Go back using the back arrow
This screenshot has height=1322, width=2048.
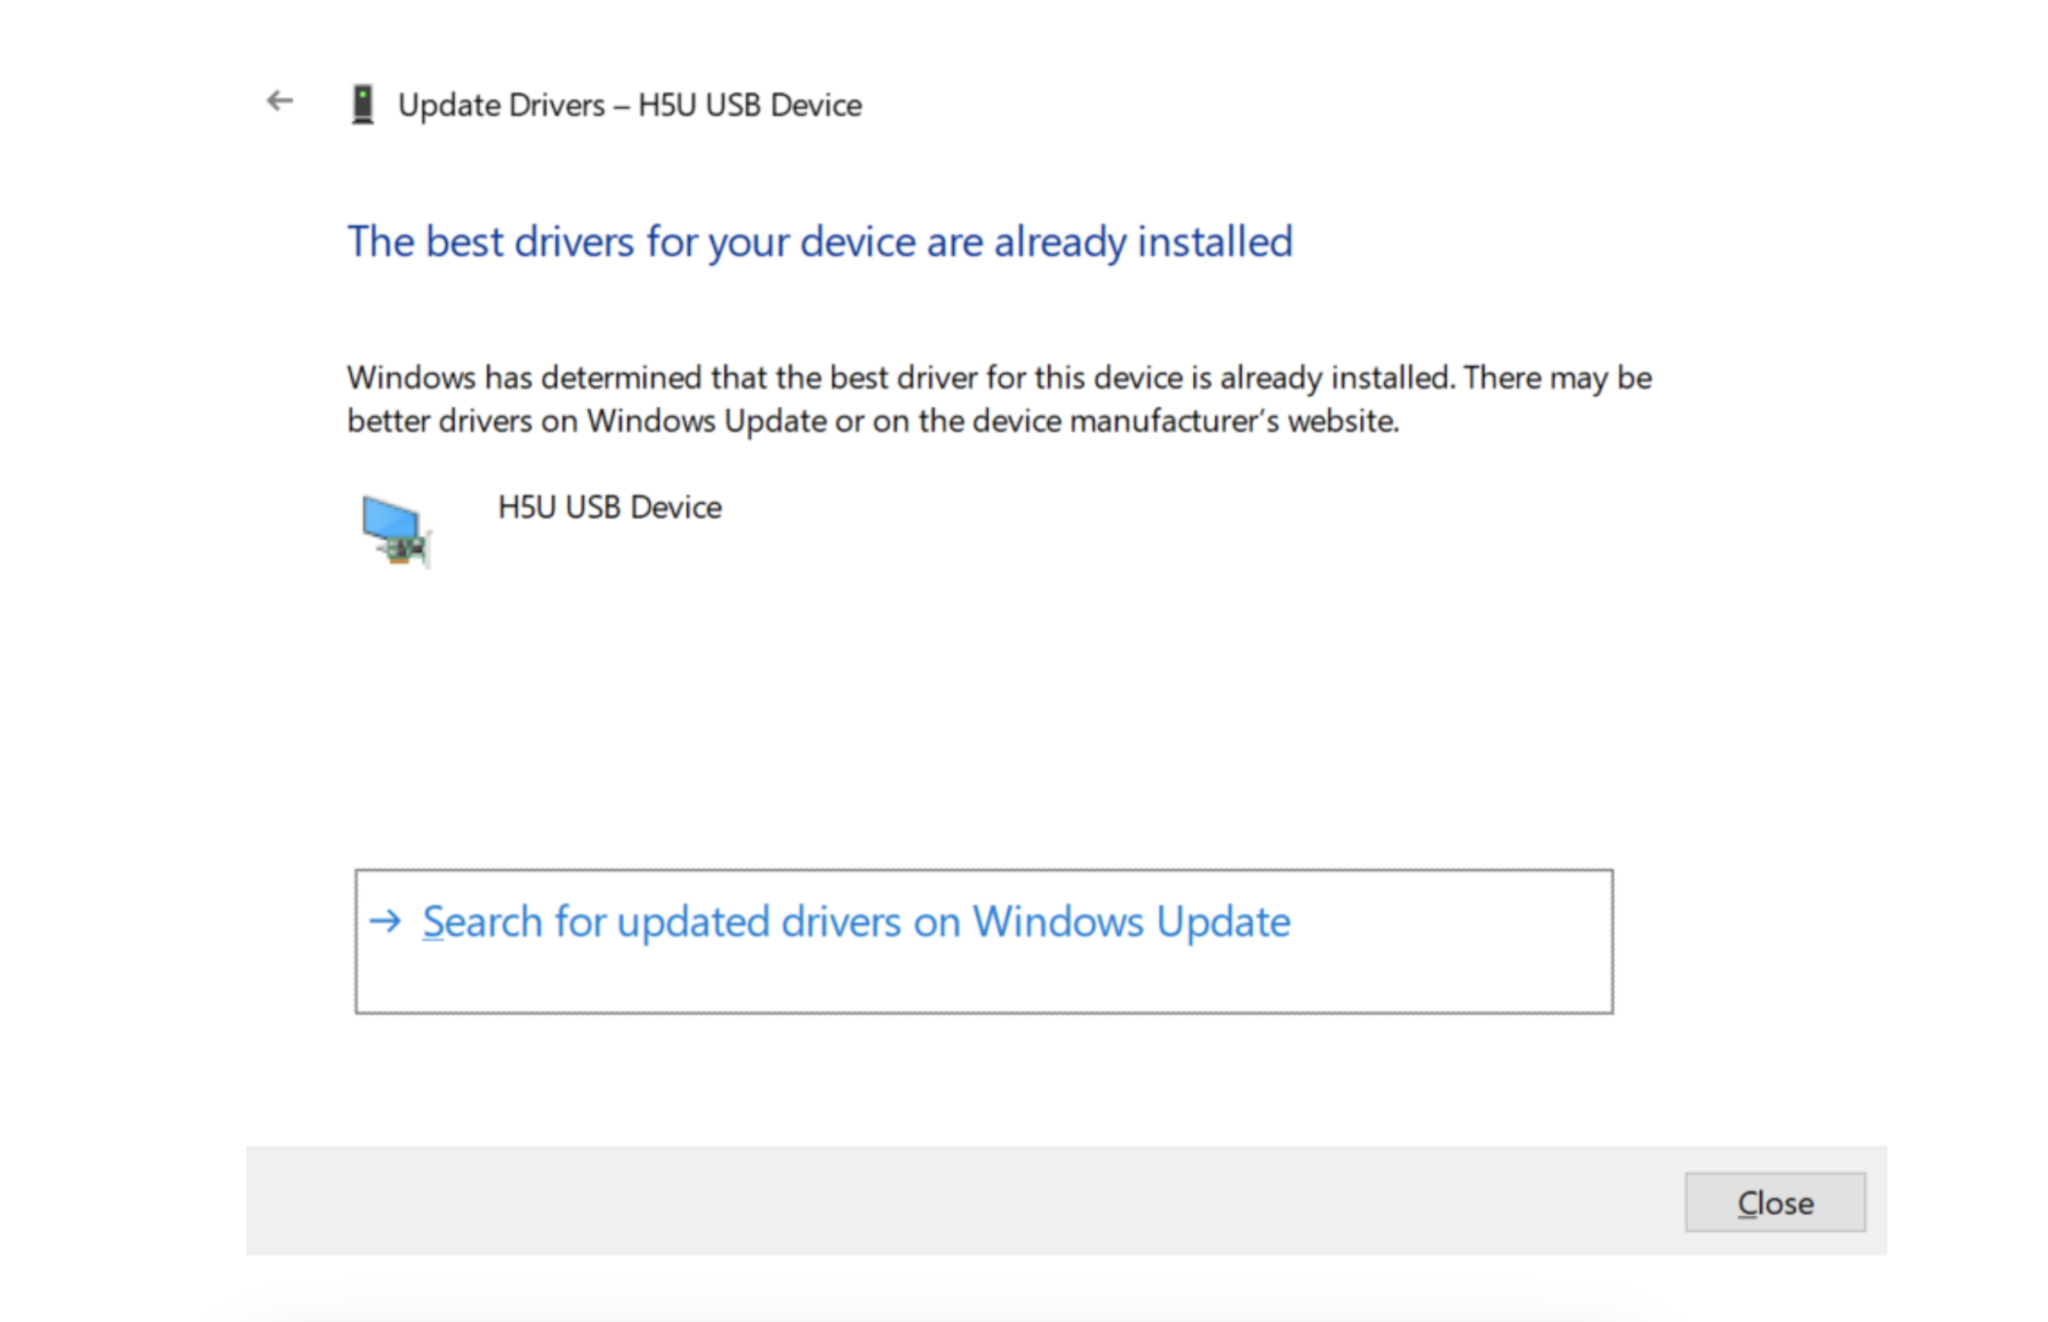(280, 101)
